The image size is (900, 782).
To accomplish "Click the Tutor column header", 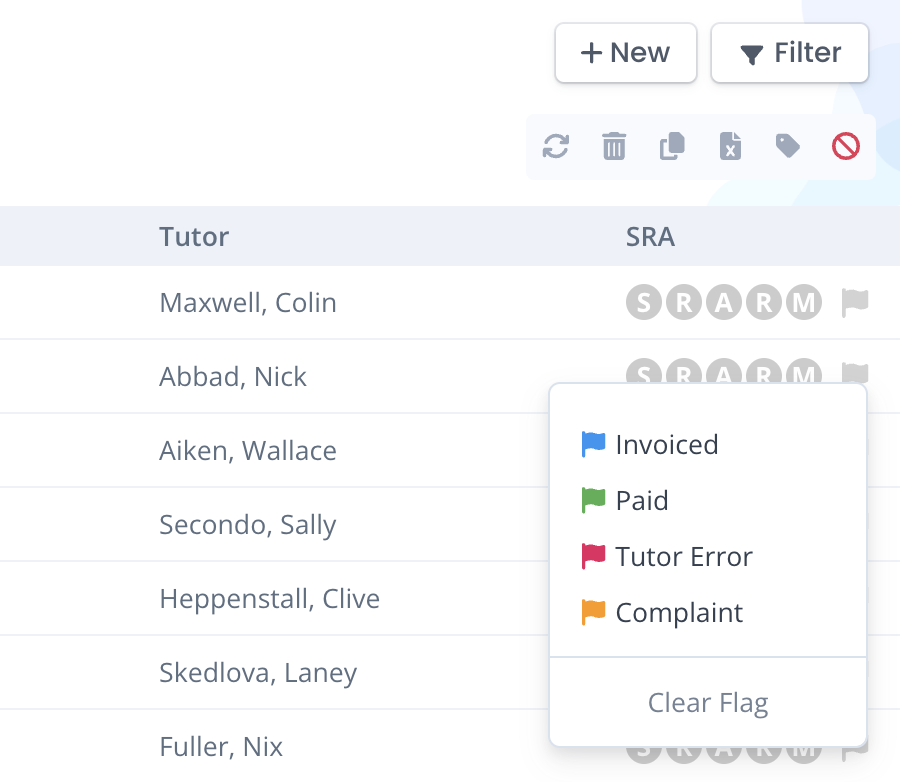I will coord(194,237).
